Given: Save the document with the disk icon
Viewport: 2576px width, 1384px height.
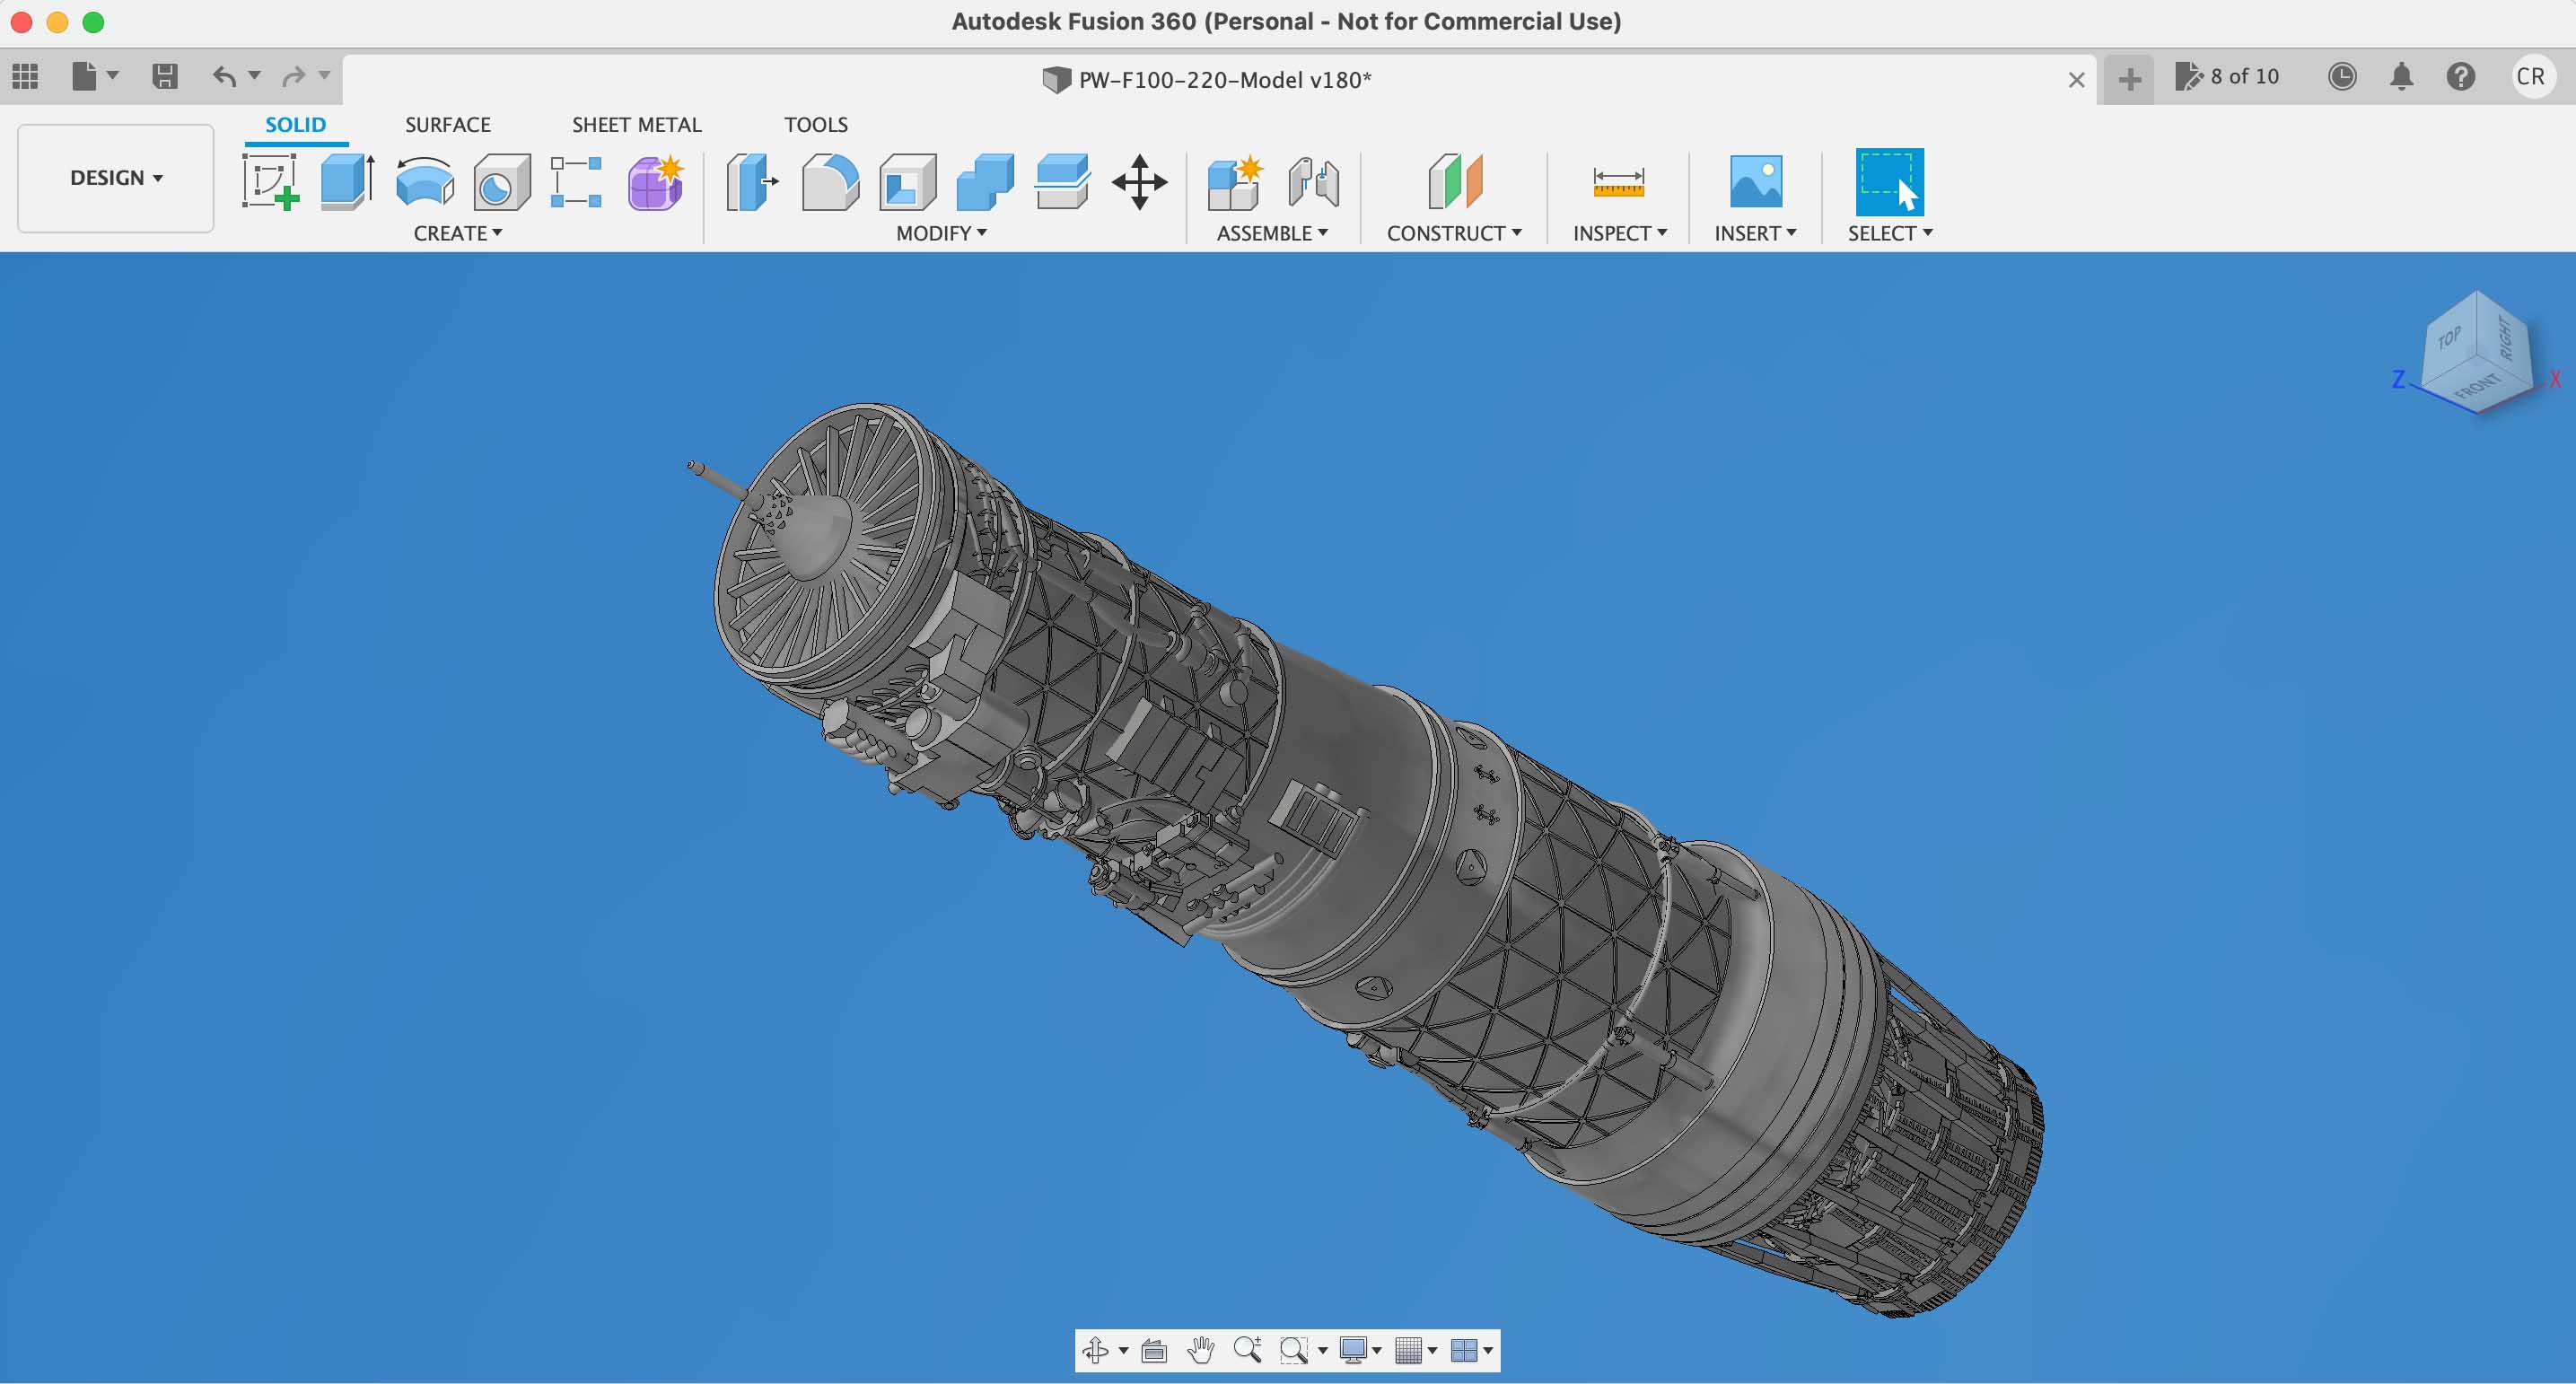Looking at the screenshot, I should click(x=165, y=76).
